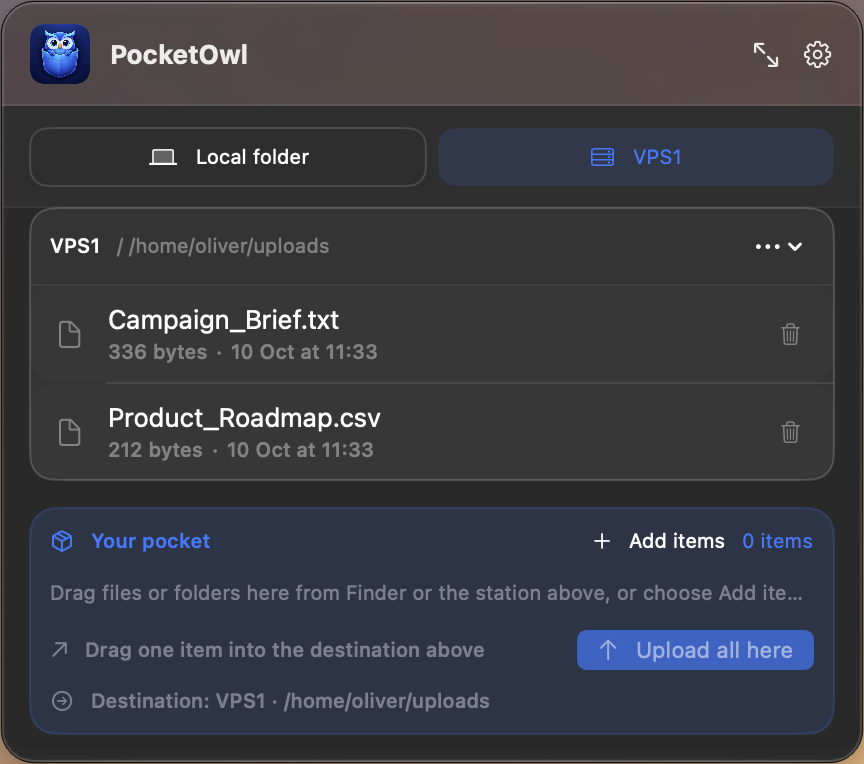Collapse the VPS1 panel with the chevron

pyautogui.click(x=795, y=246)
